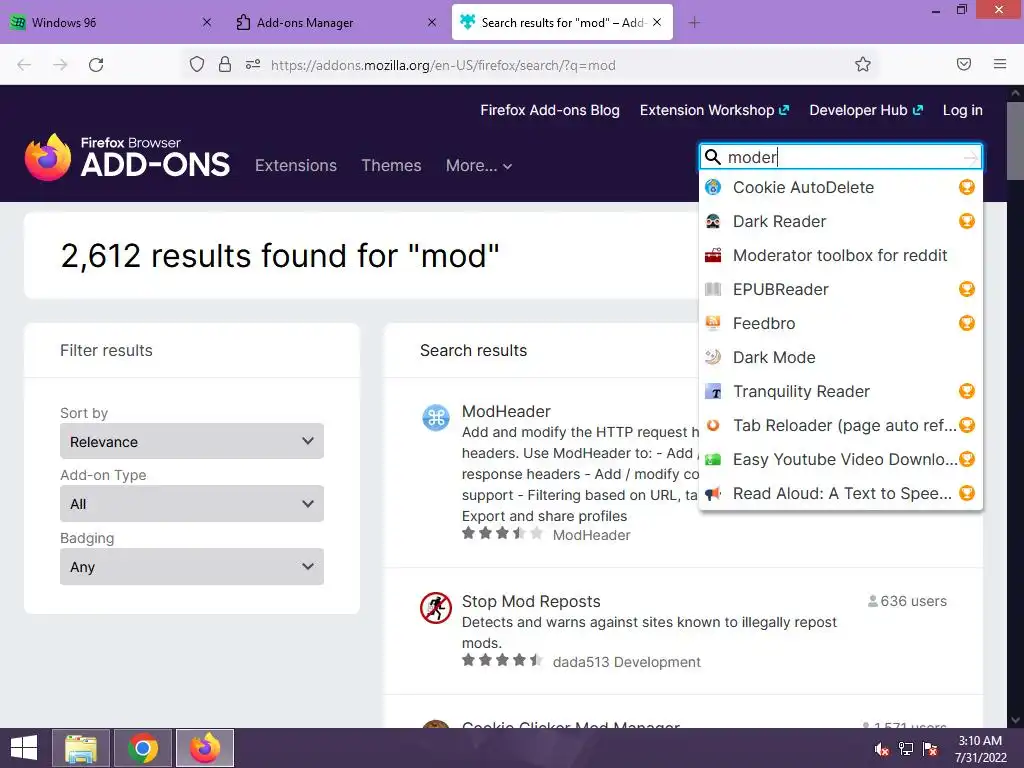The width and height of the screenshot is (1024, 768).
Task: Open Extension Workshop link
Action: click(x=714, y=110)
